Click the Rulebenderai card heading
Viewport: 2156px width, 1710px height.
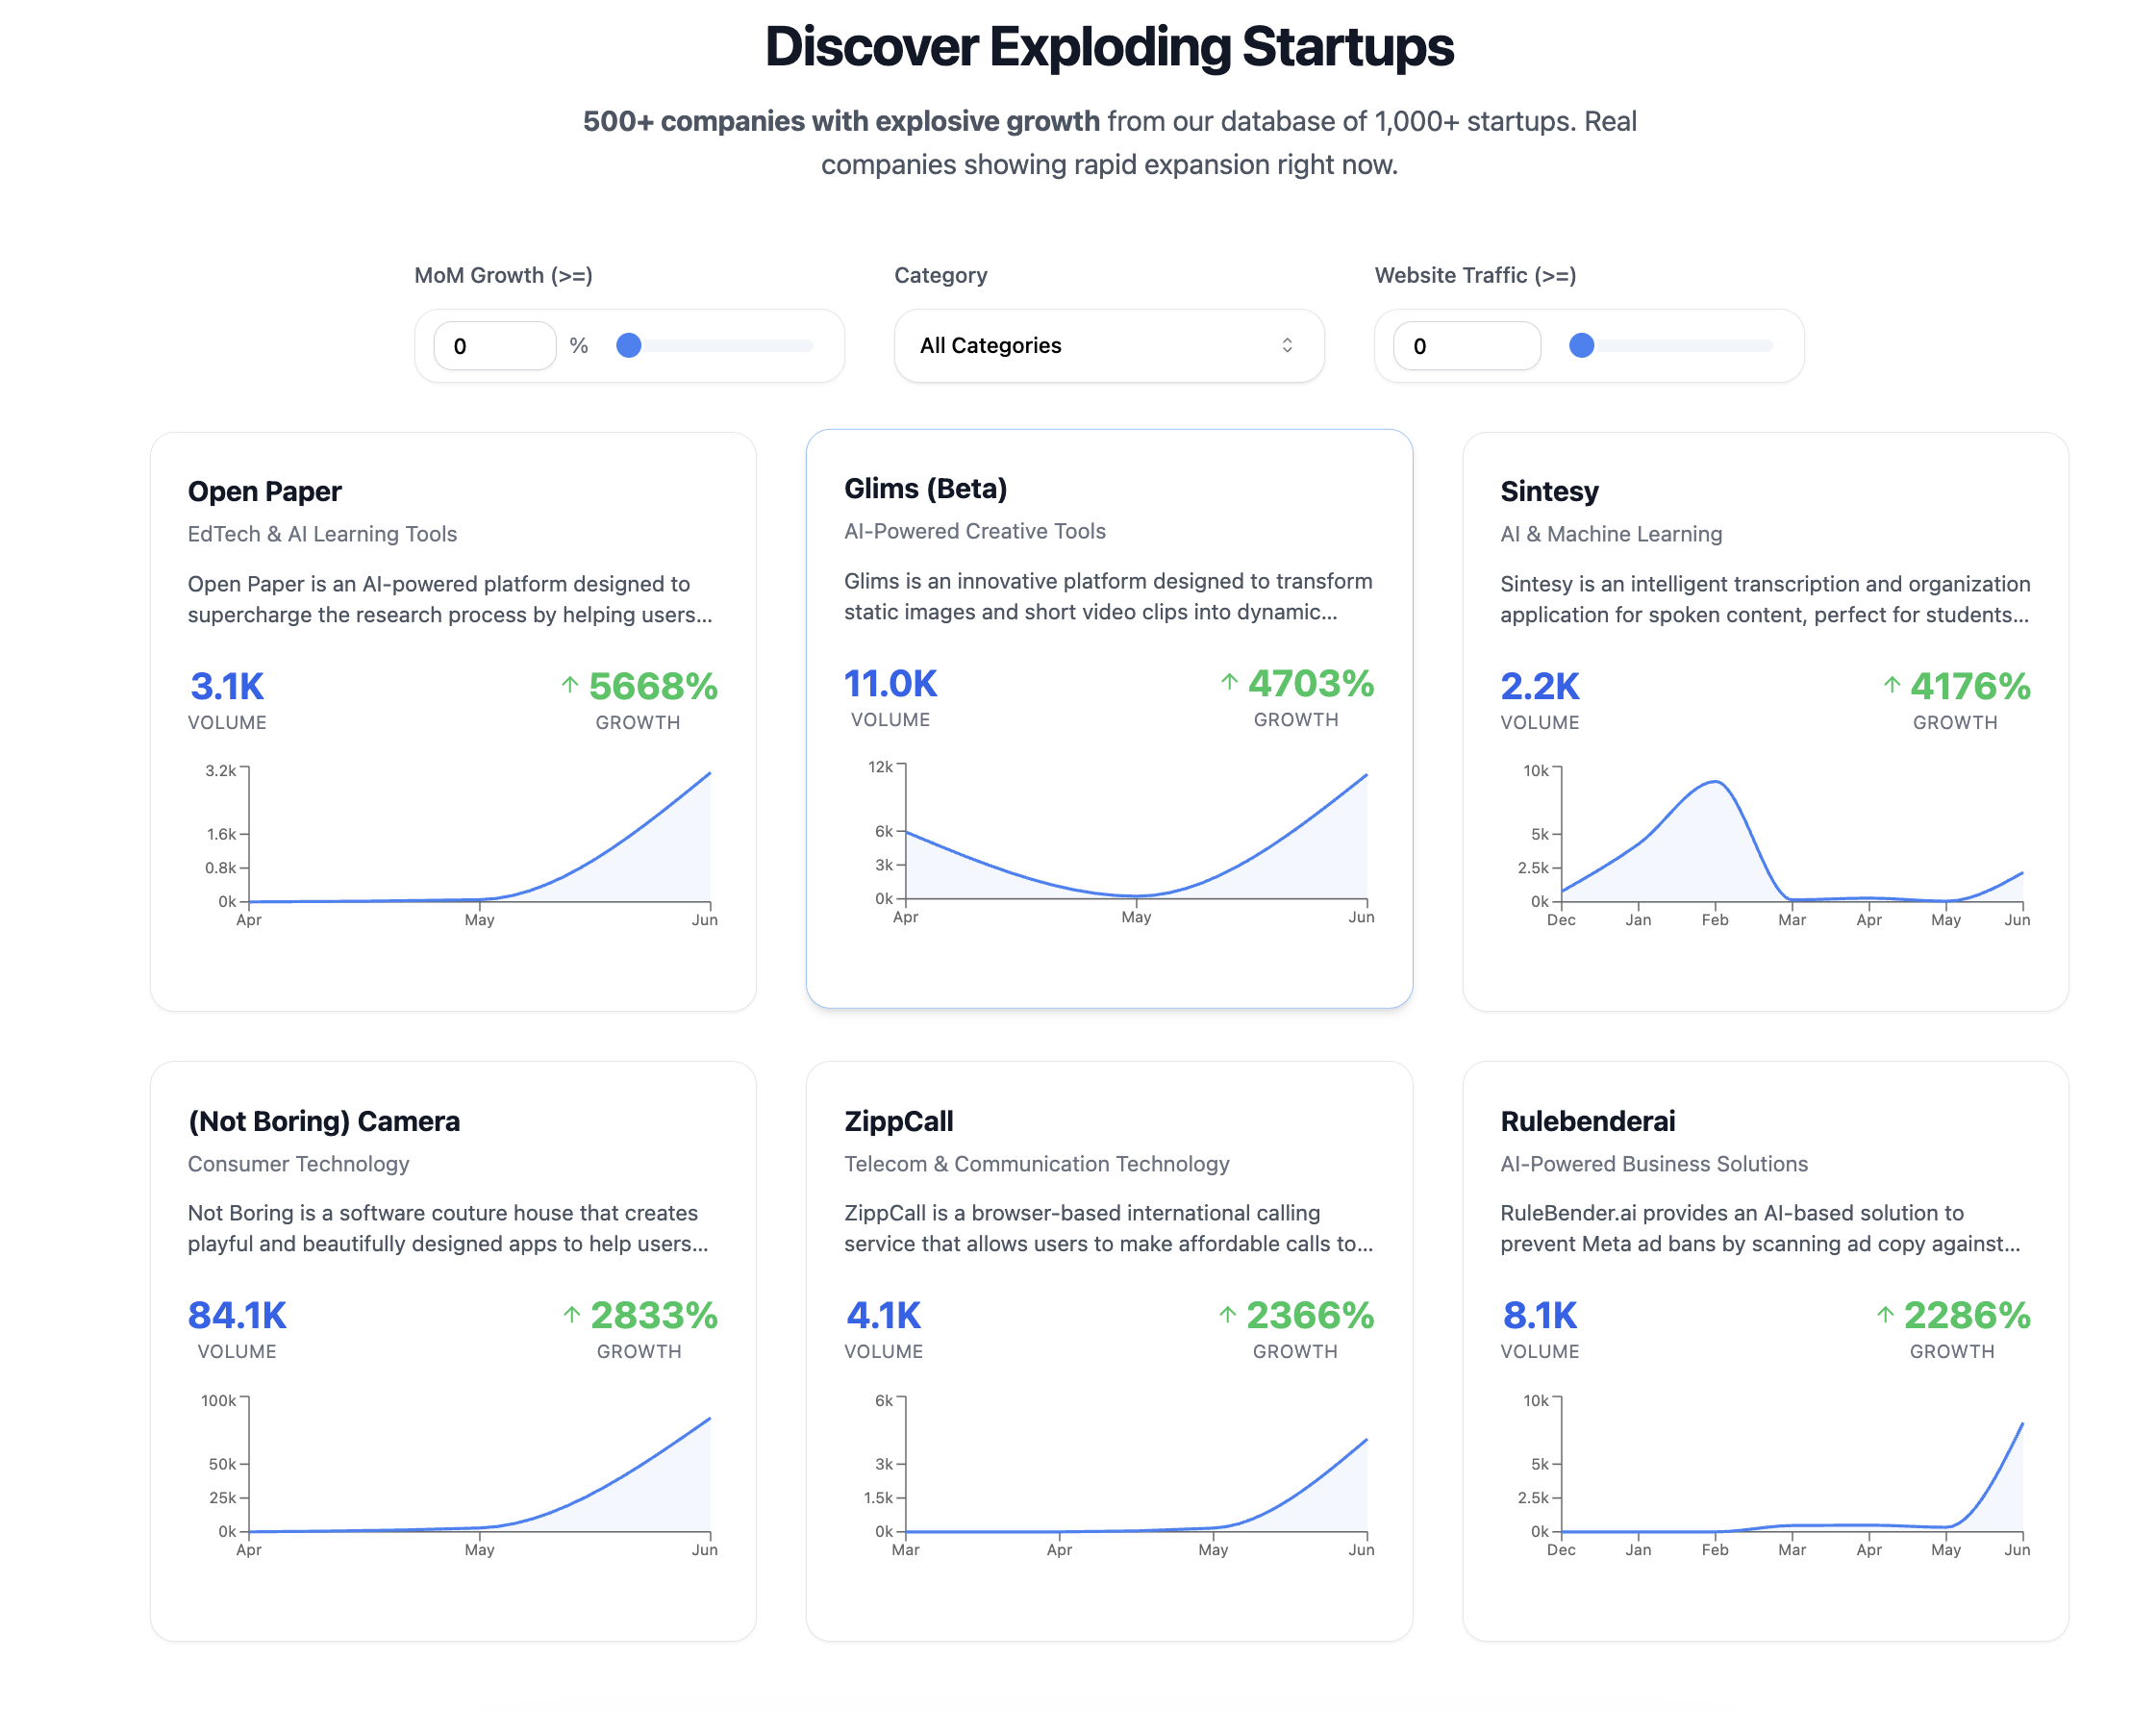click(x=1587, y=1121)
